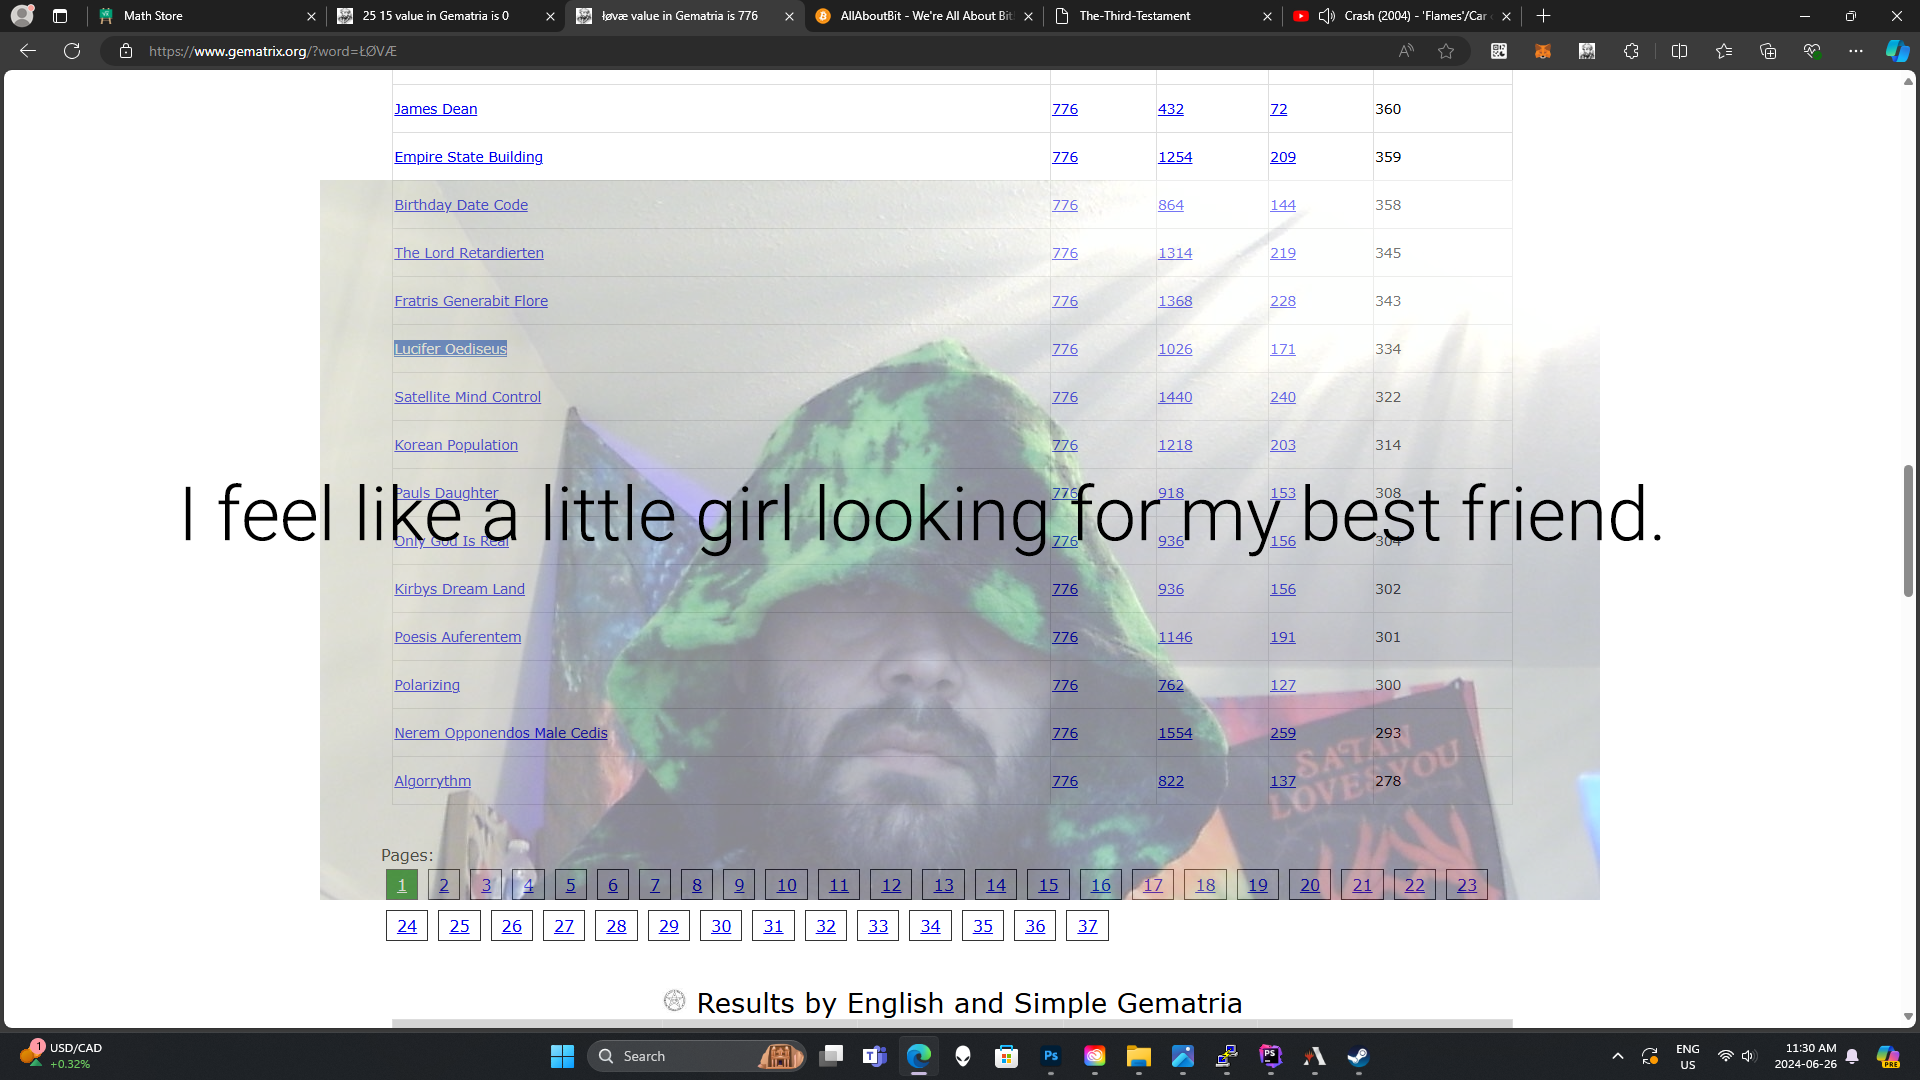1920x1080 pixels.
Task: Toggle Split screen view
Action: click(1679, 51)
